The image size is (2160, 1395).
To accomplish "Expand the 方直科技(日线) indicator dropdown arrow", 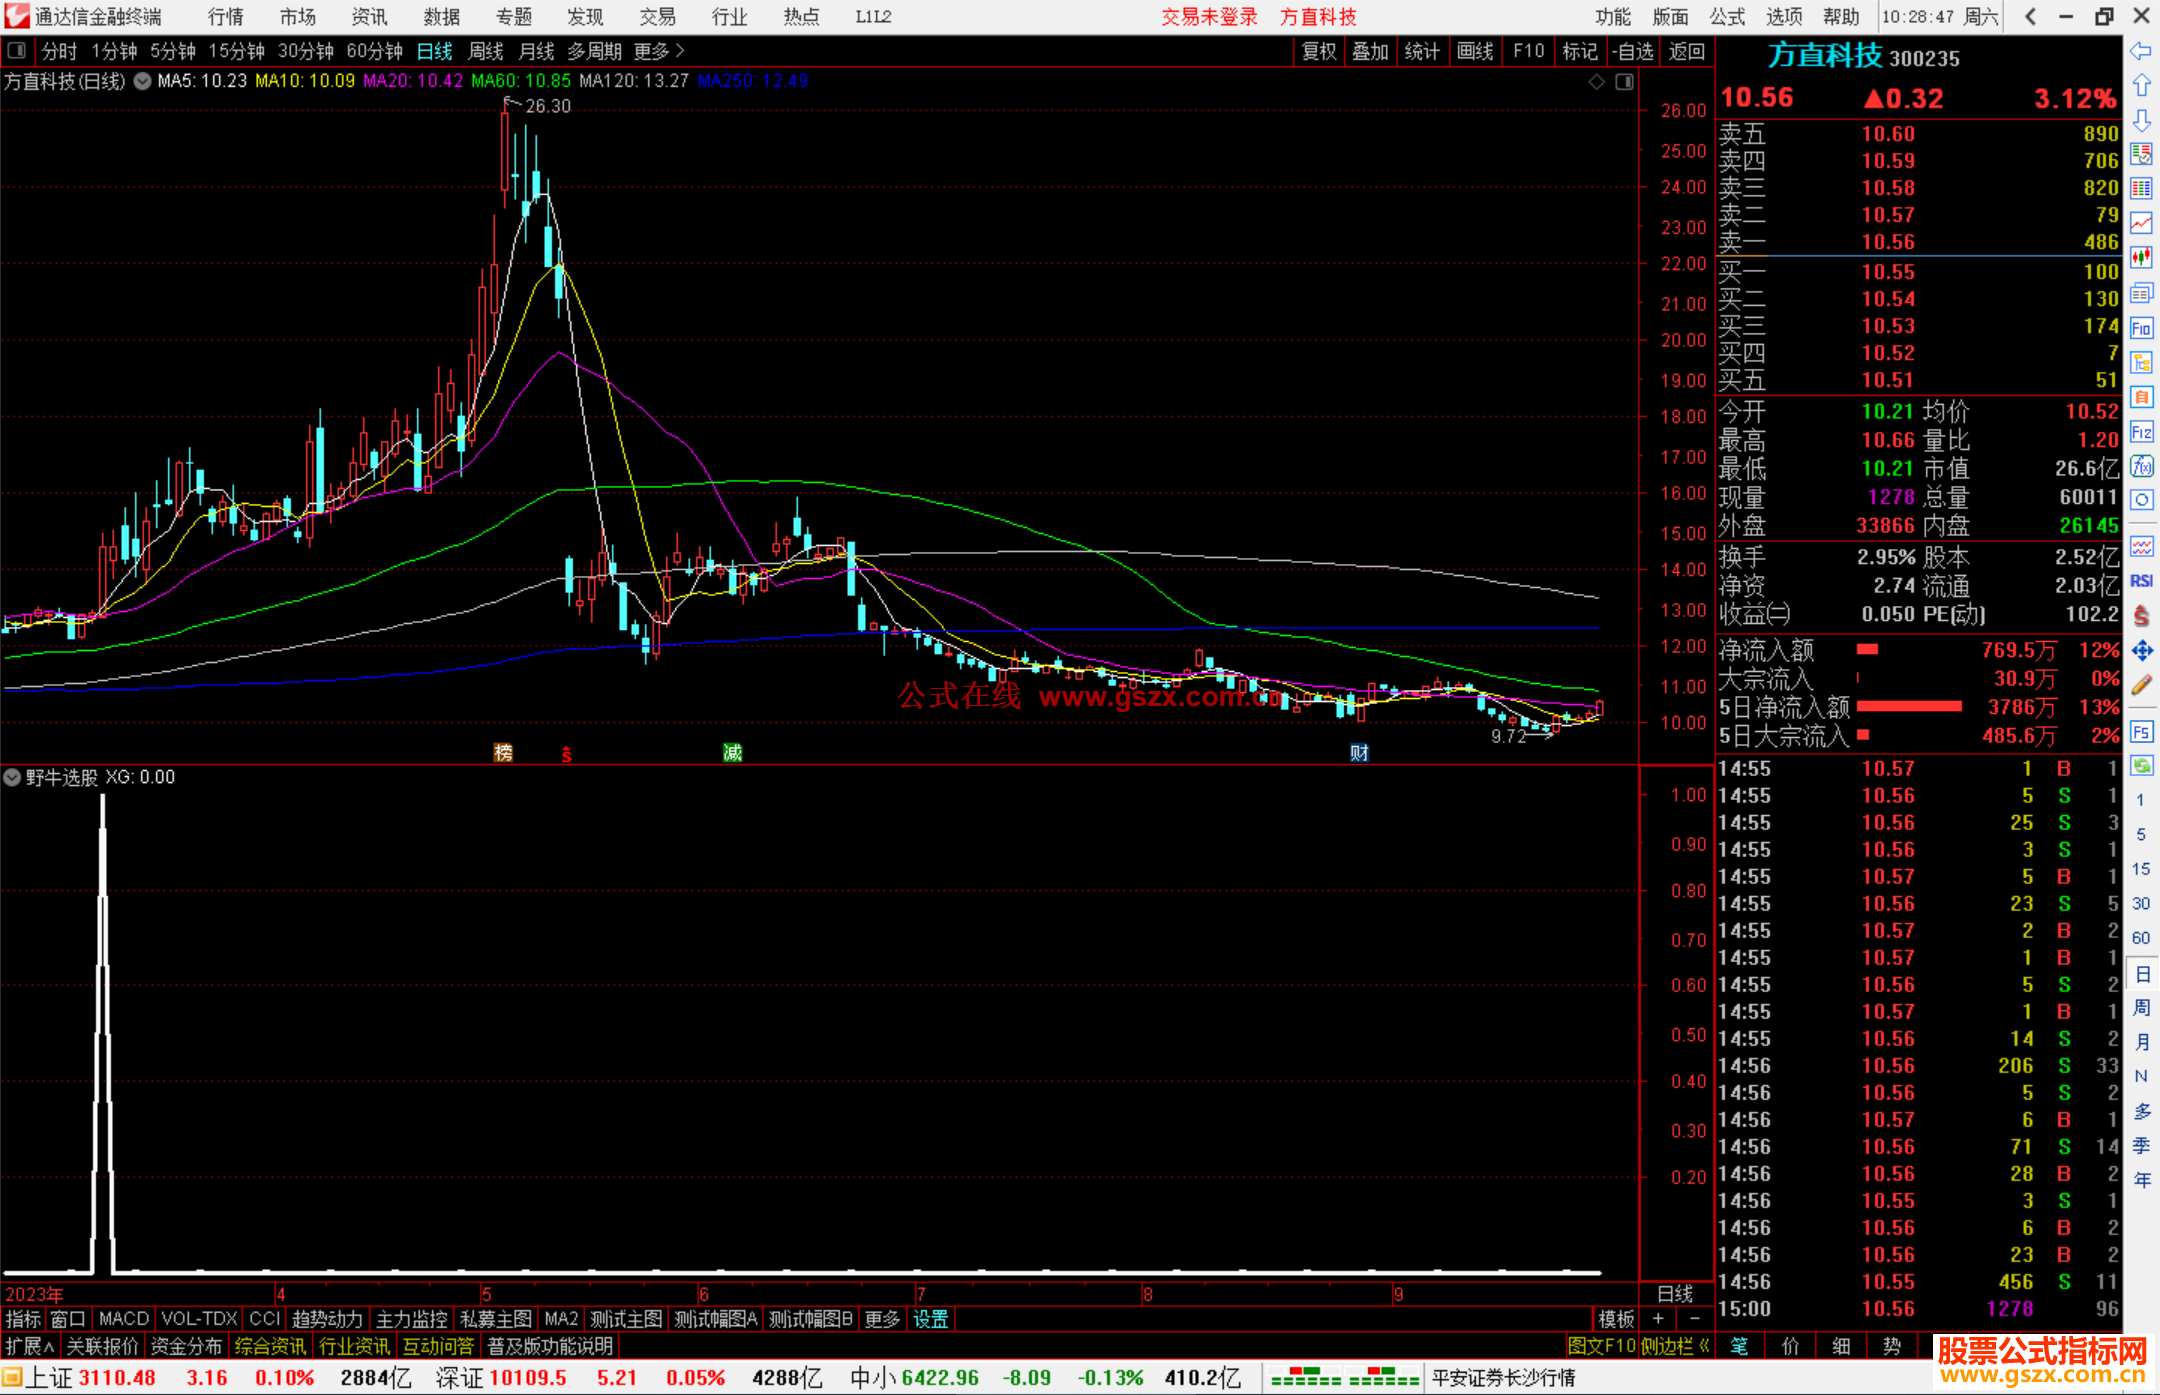I will [x=142, y=81].
